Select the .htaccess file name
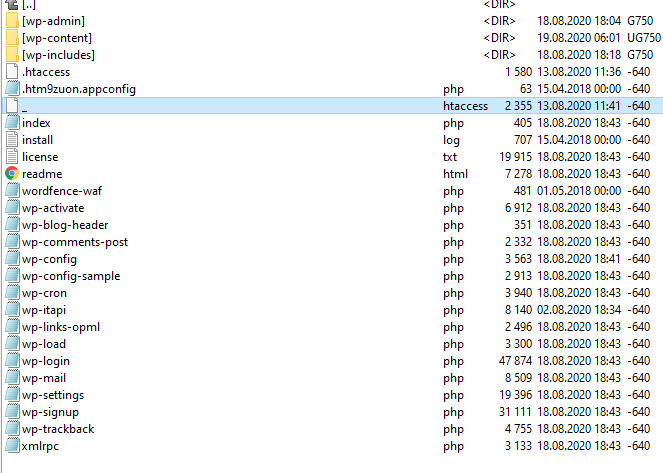663x473 pixels. [46, 72]
